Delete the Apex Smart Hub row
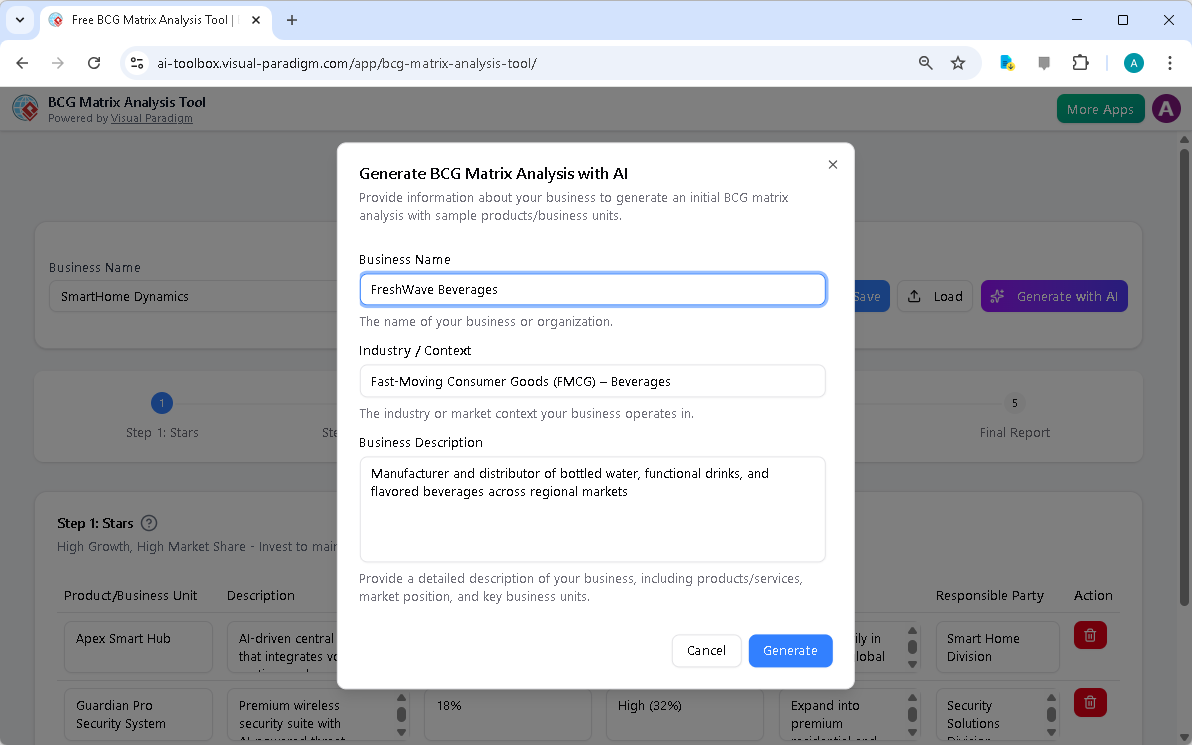 click(1090, 635)
